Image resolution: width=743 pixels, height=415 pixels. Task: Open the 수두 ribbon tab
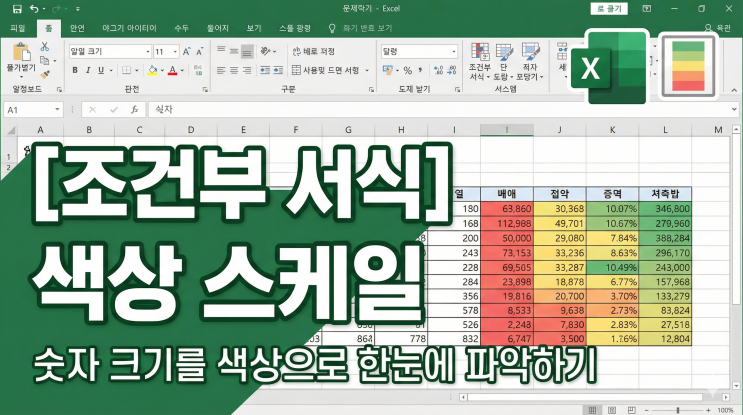[181, 28]
